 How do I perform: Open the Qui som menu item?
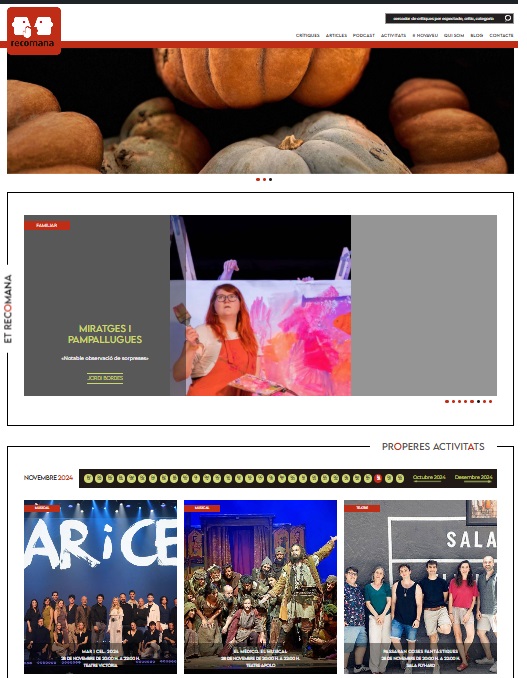tap(454, 35)
